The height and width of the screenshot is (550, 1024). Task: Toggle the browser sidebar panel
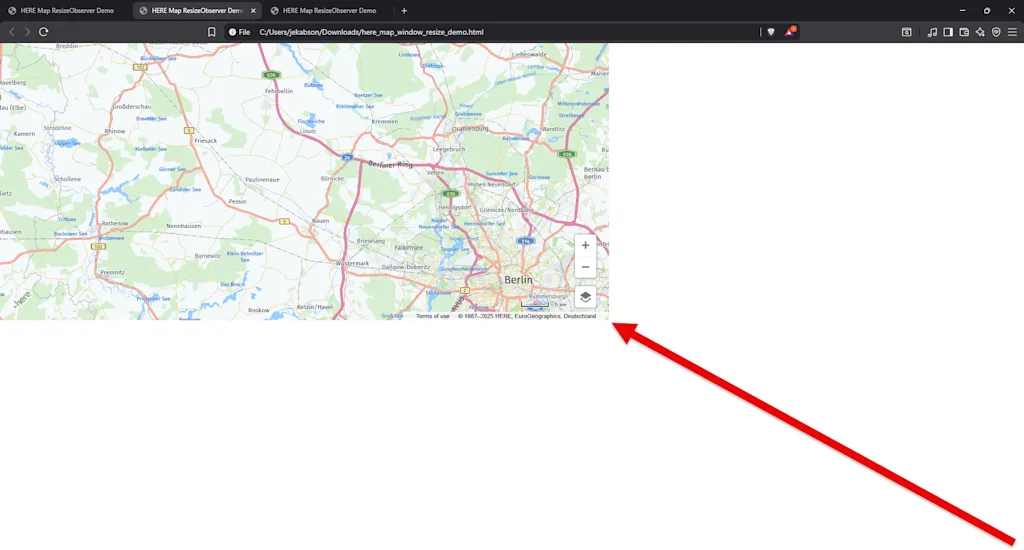(x=948, y=32)
